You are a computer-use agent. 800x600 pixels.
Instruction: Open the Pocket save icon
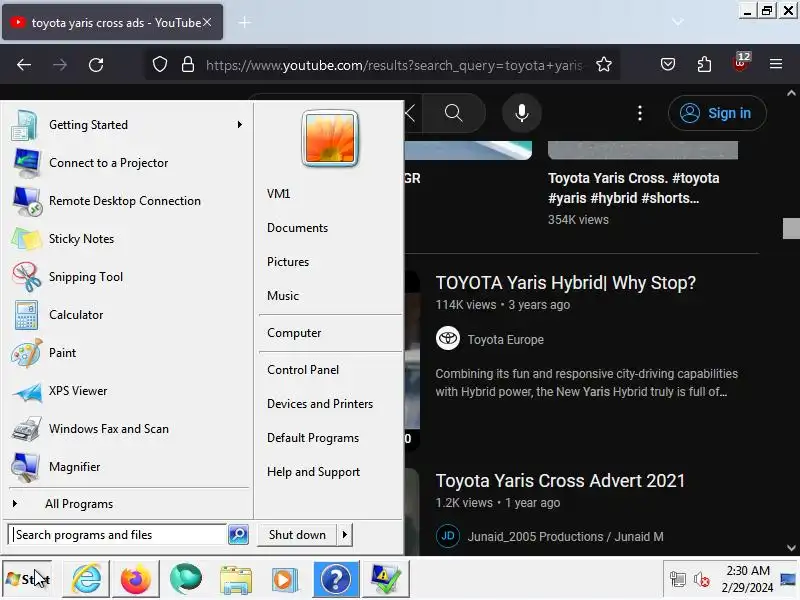coord(668,64)
